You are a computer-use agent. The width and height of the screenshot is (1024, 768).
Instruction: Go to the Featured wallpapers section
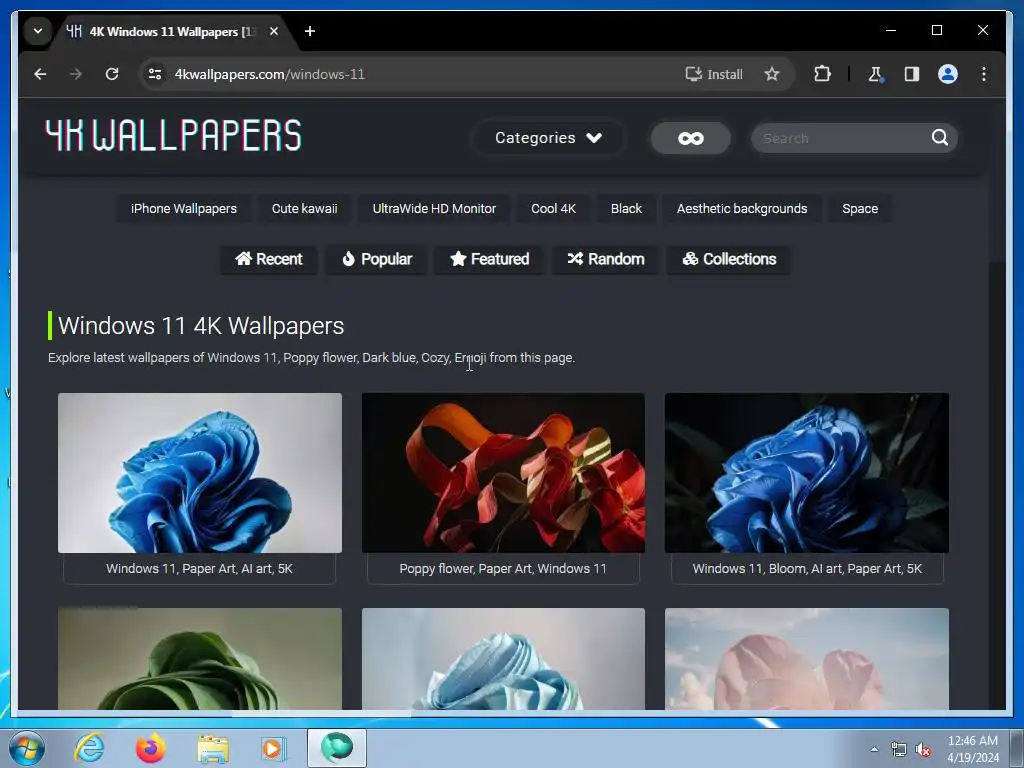pos(490,259)
